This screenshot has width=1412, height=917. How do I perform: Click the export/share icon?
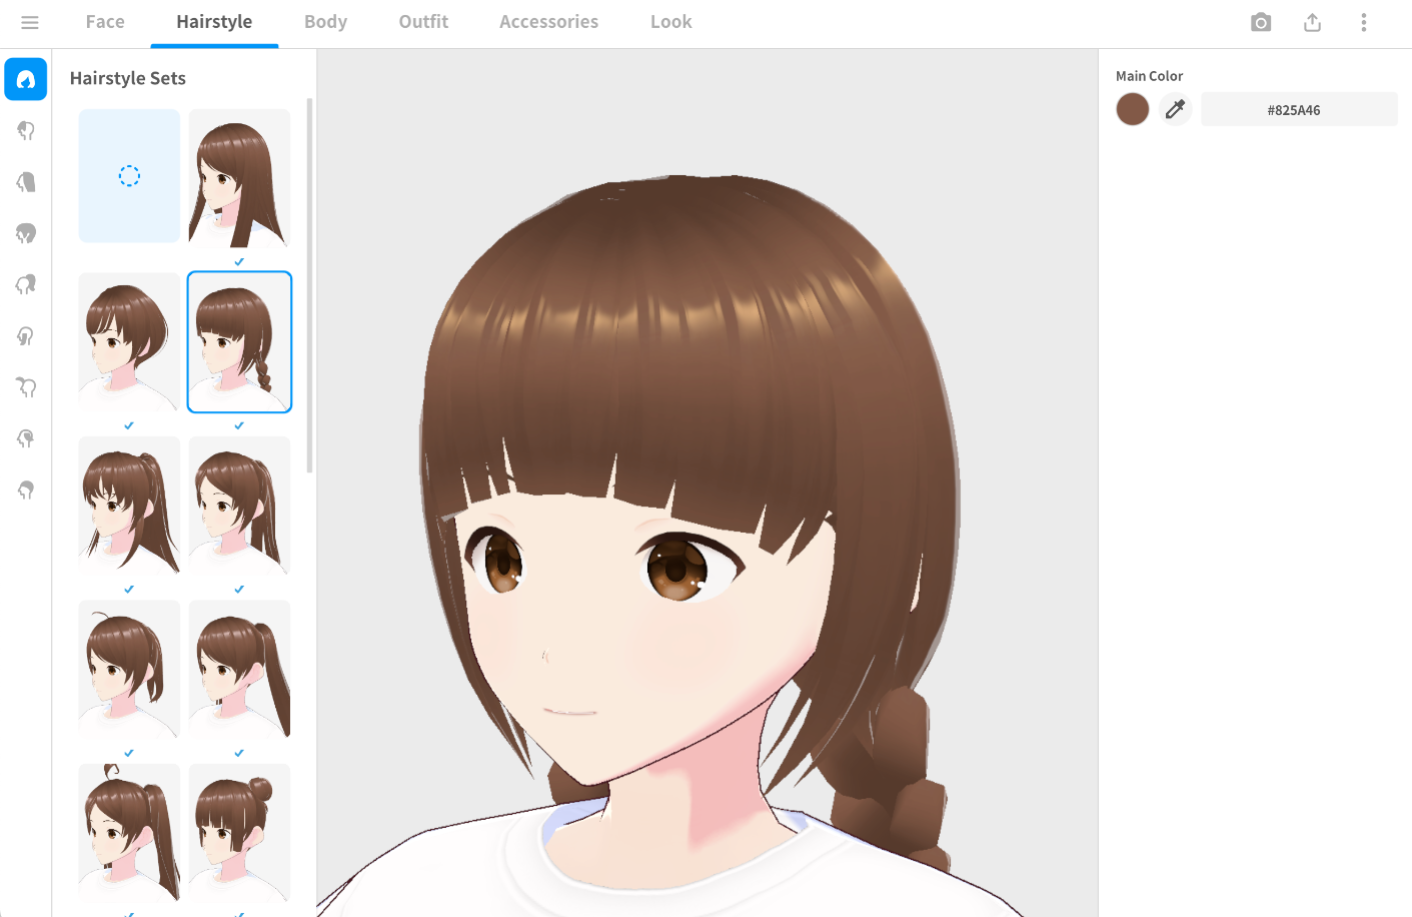pyautogui.click(x=1313, y=22)
